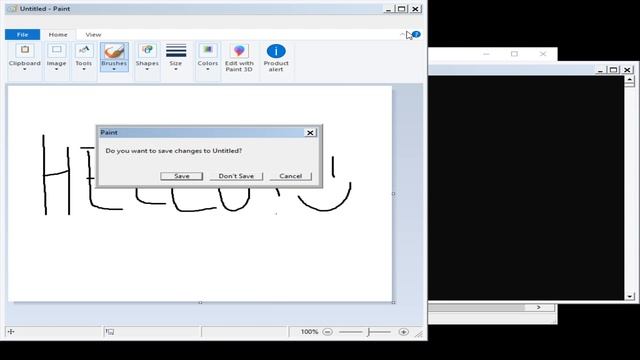Open the Size line thickness menu

point(176,58)
